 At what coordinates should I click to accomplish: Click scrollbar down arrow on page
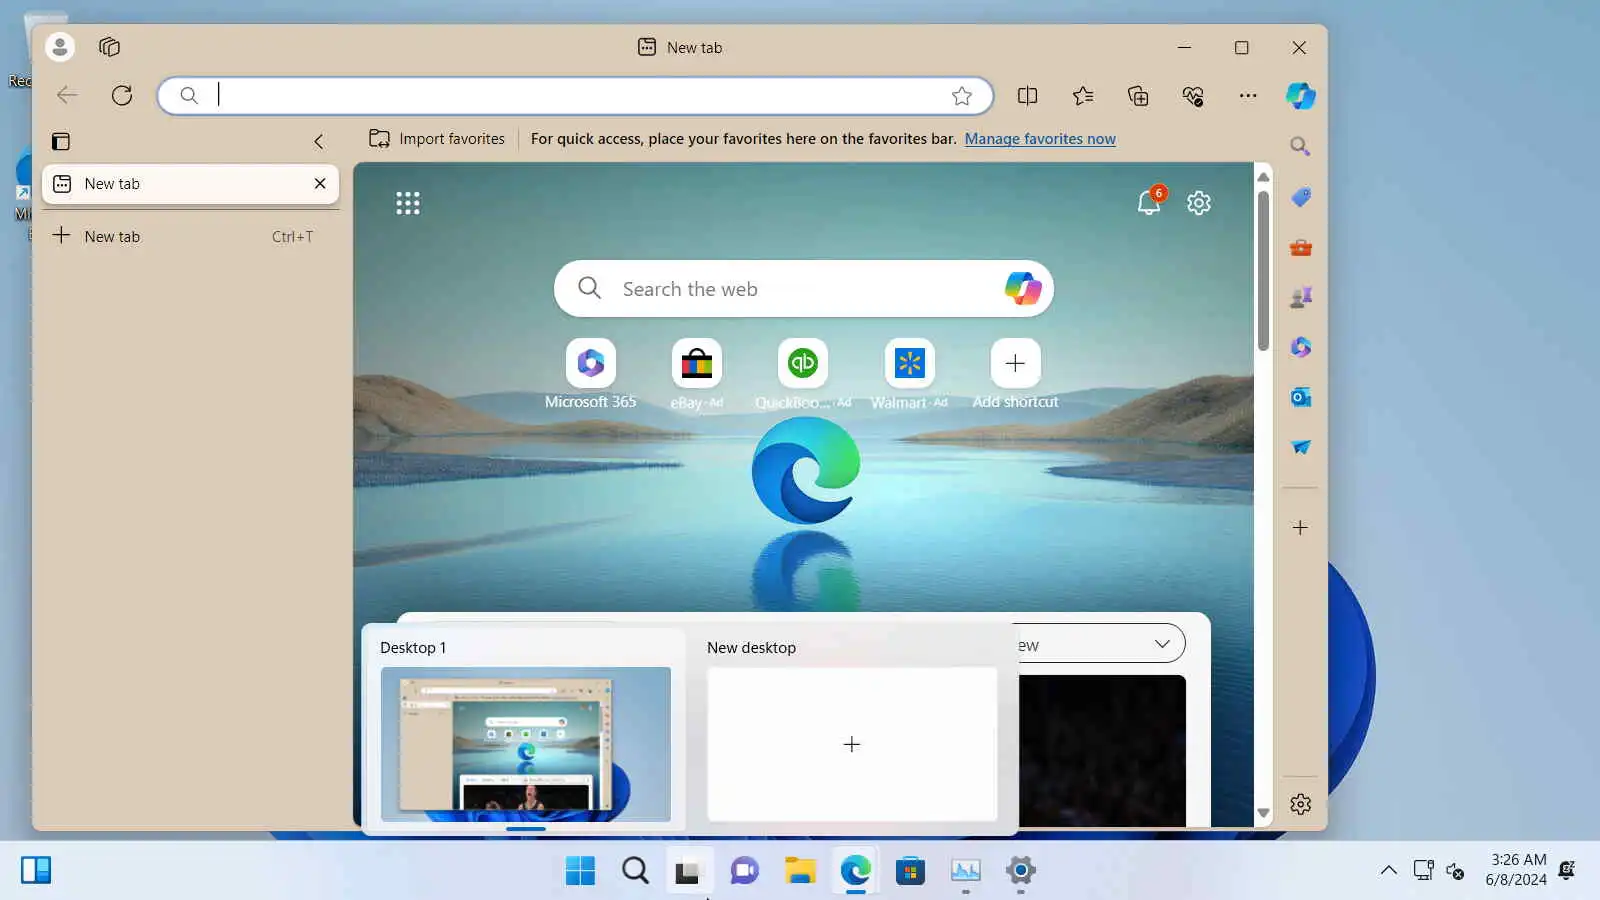point(1263,814)
